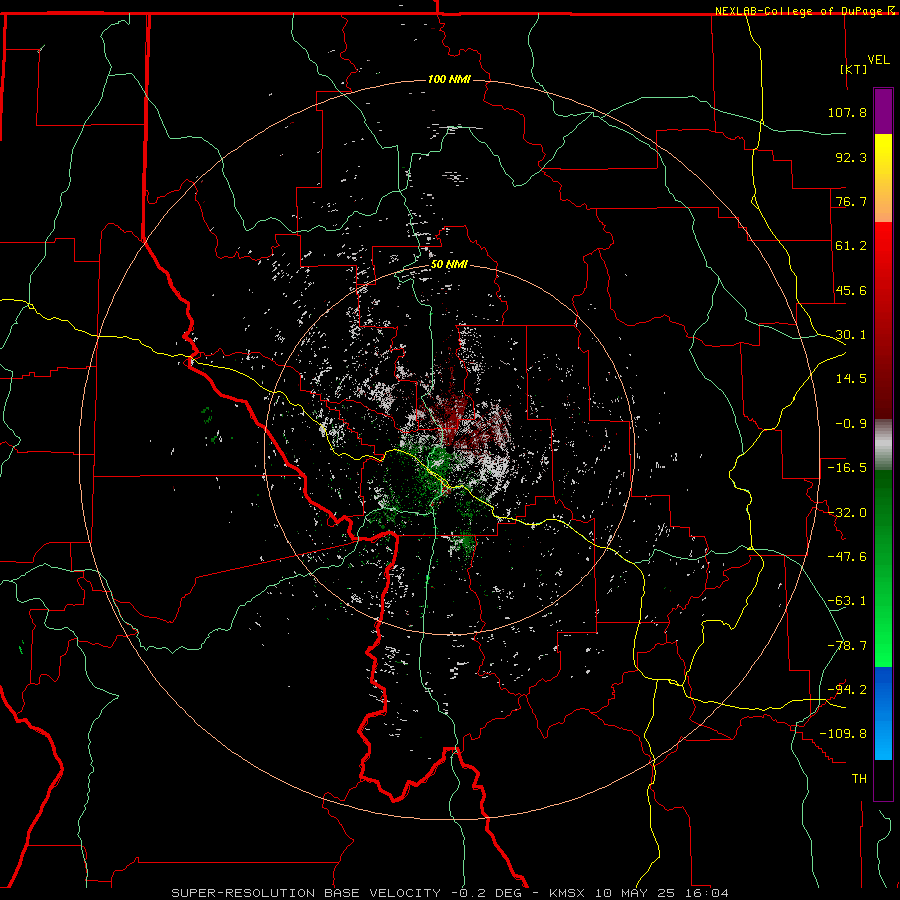The height and width of the screenshot is (900, 900).
Task: Click the 50 NMI range ring label
Action: pos(449,265)
